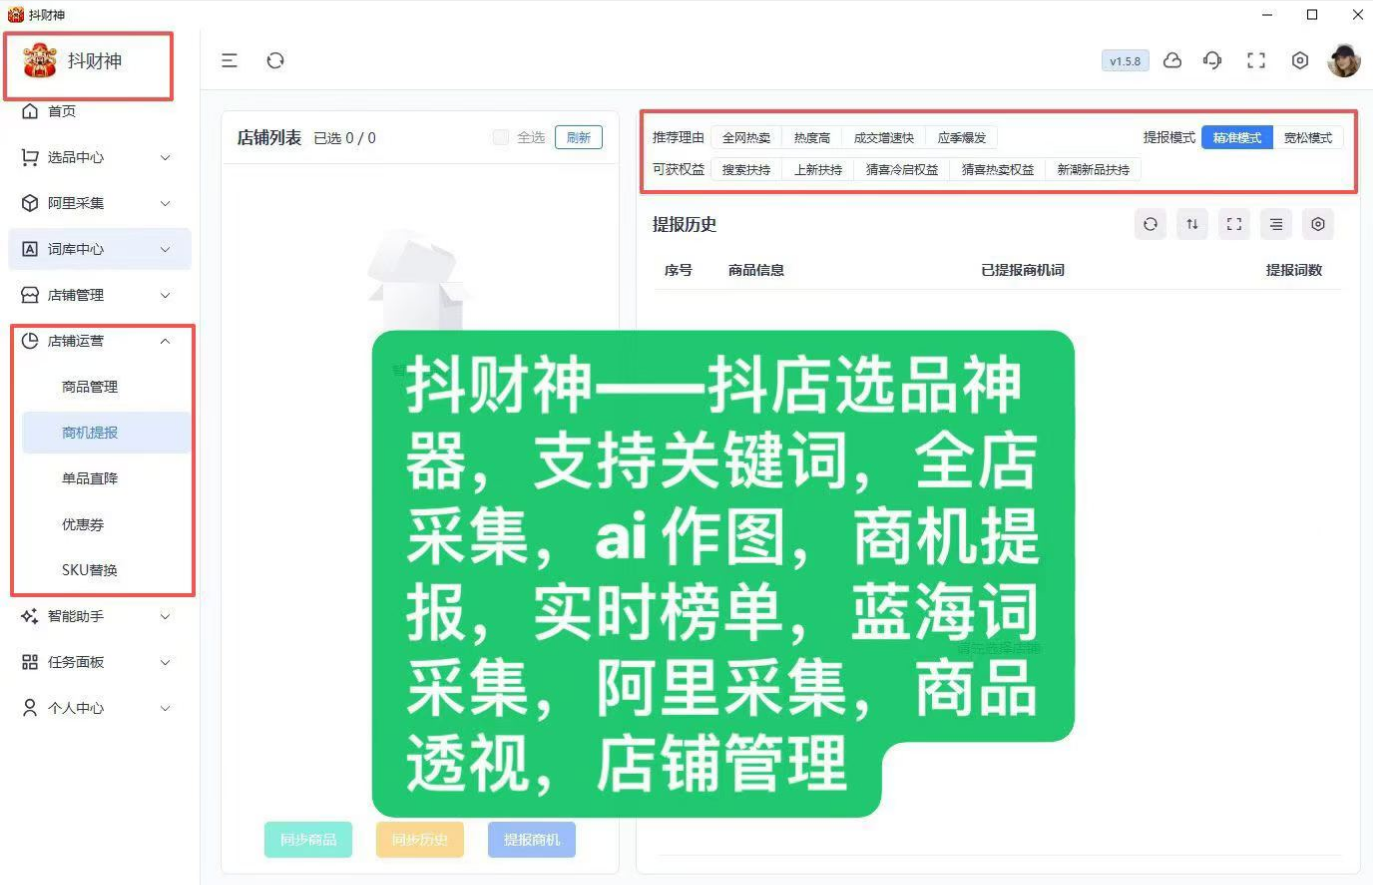Click the top toolbar refresh icon

coord(275,61)
